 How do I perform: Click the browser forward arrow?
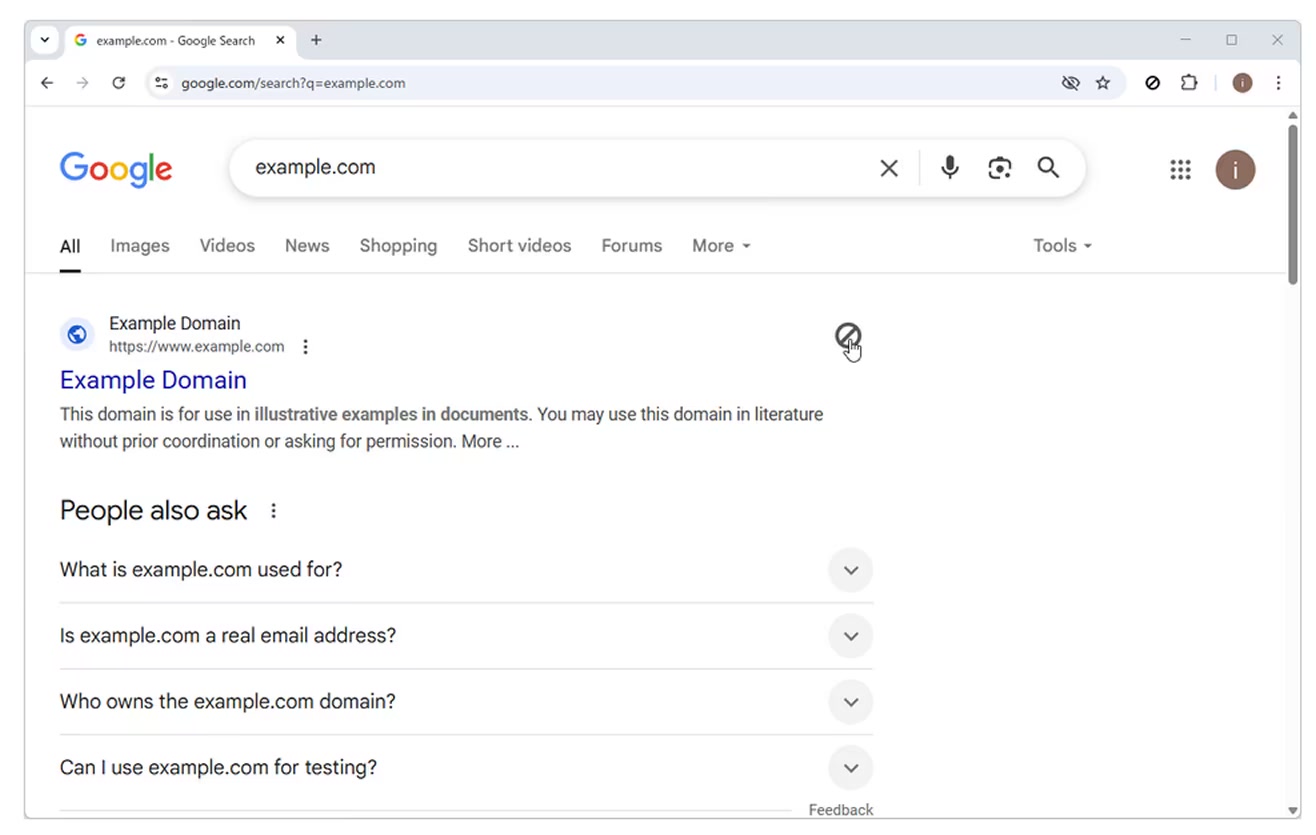point(83,83)
